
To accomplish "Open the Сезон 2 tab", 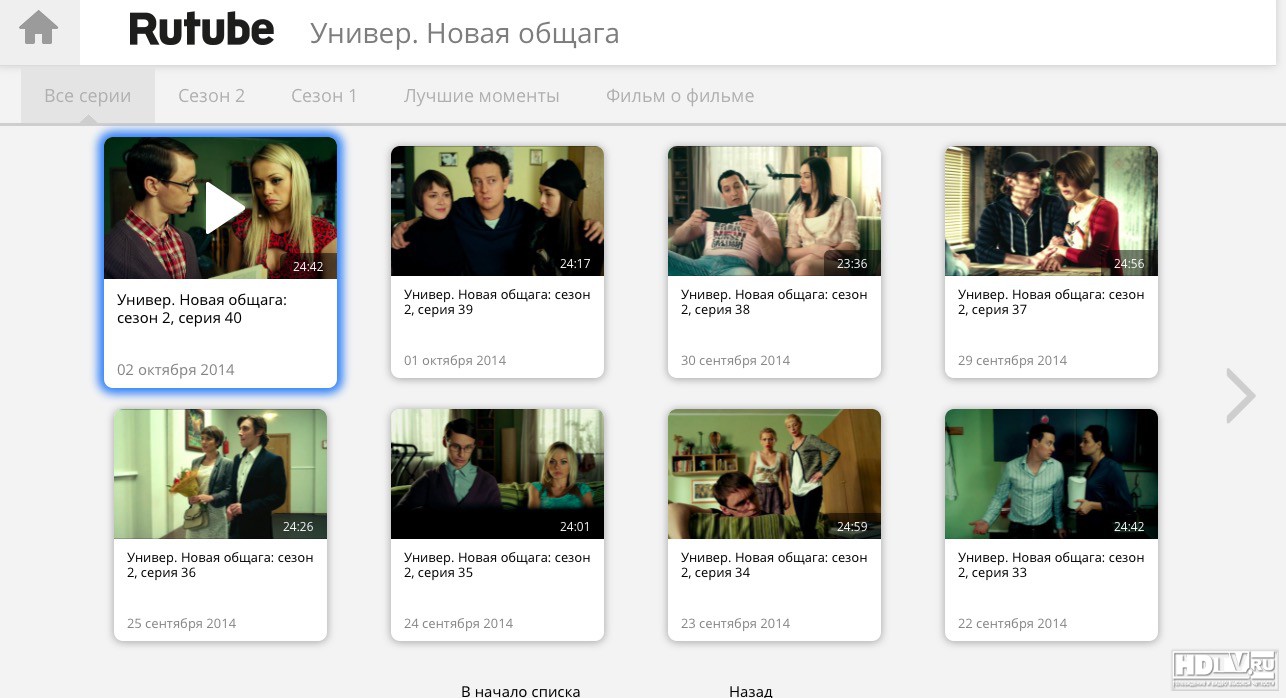I will pyautogui.click(x=211, y=97).
